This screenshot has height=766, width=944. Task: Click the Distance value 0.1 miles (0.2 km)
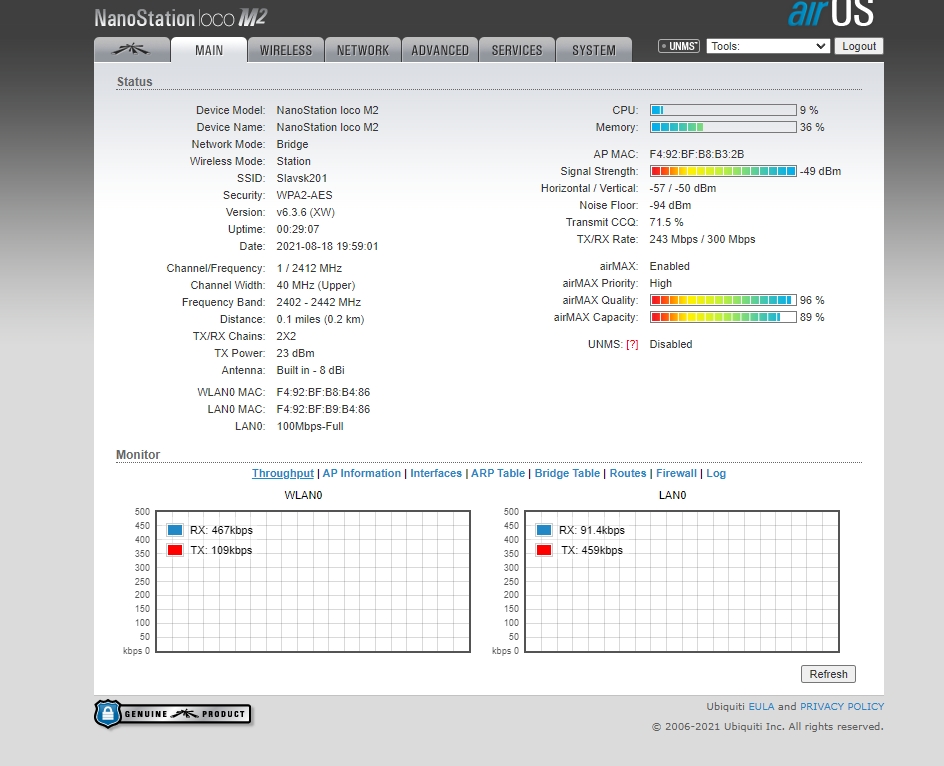point(320,319)
